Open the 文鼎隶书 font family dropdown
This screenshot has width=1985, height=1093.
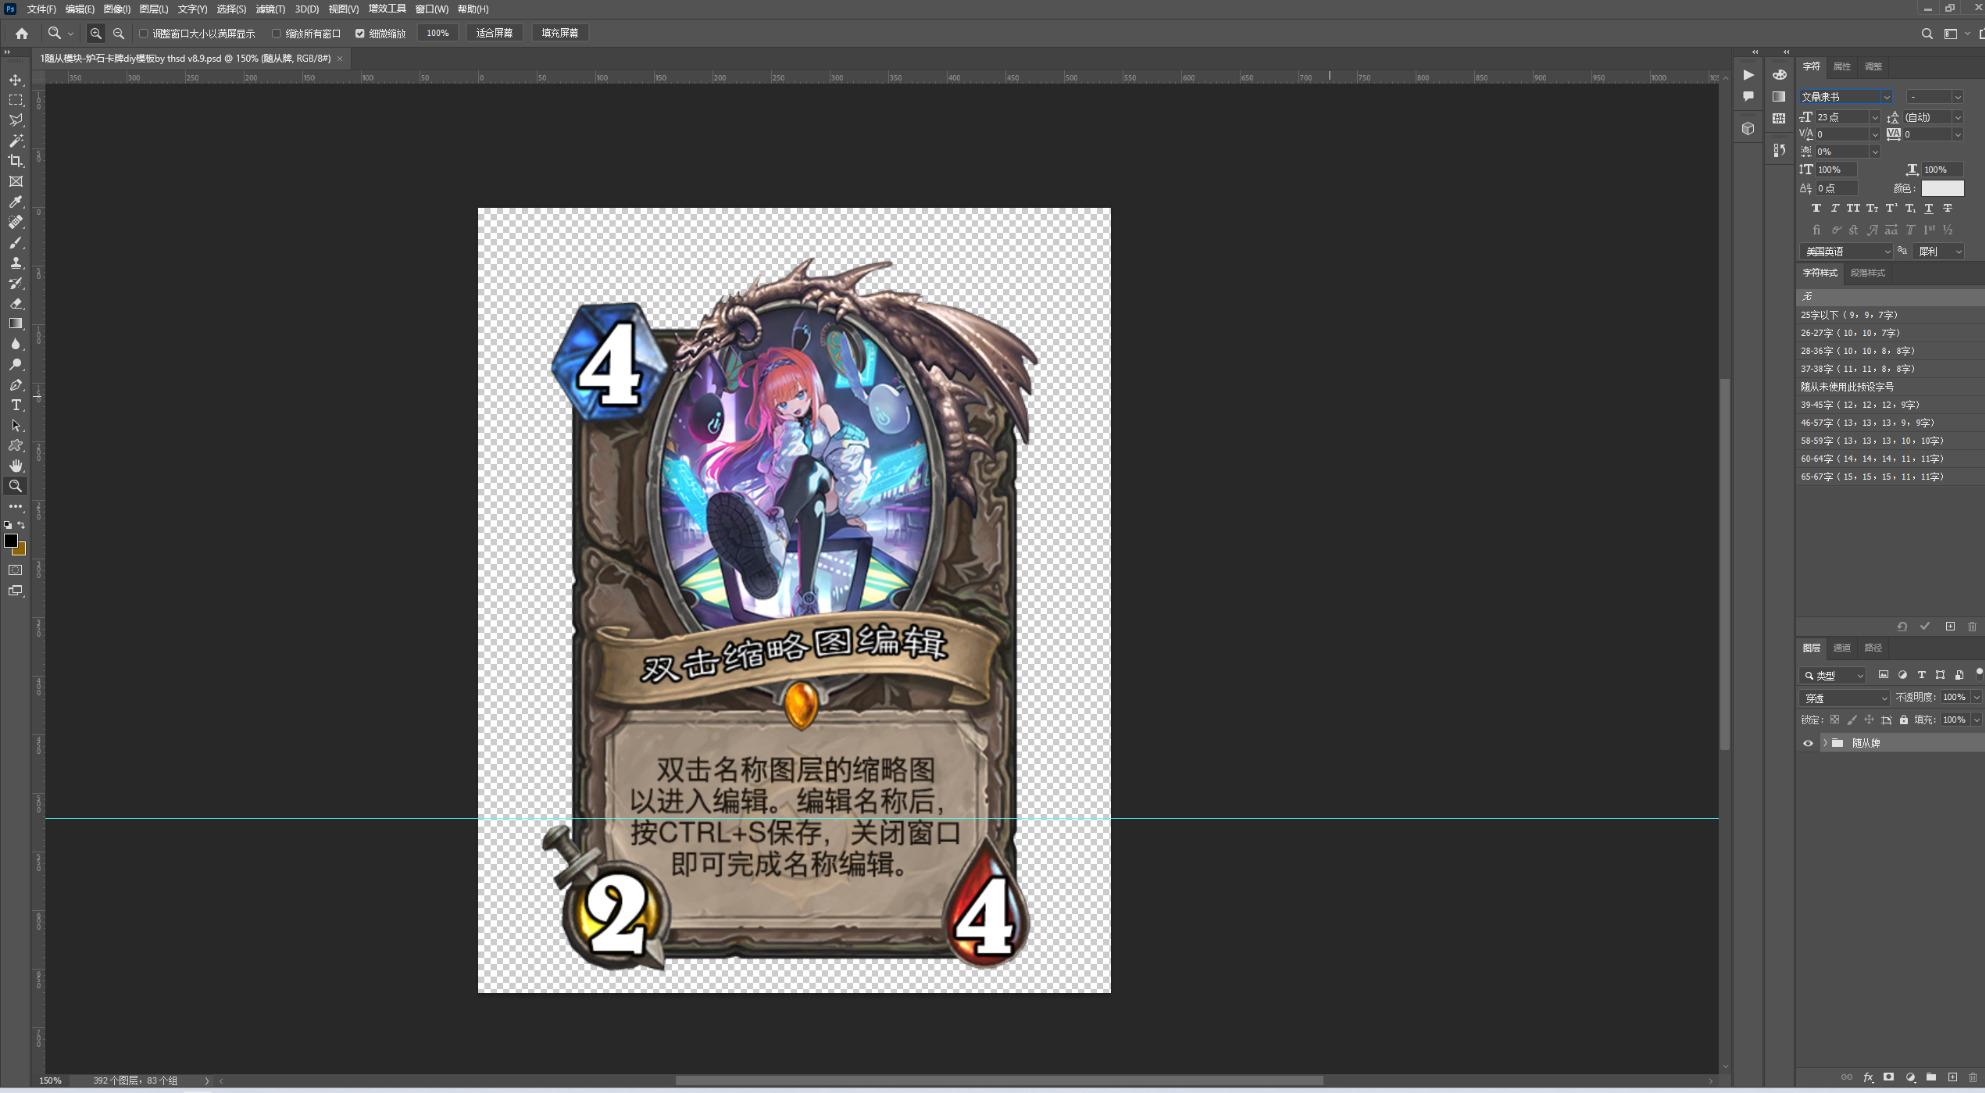(x=1886, y=97)
